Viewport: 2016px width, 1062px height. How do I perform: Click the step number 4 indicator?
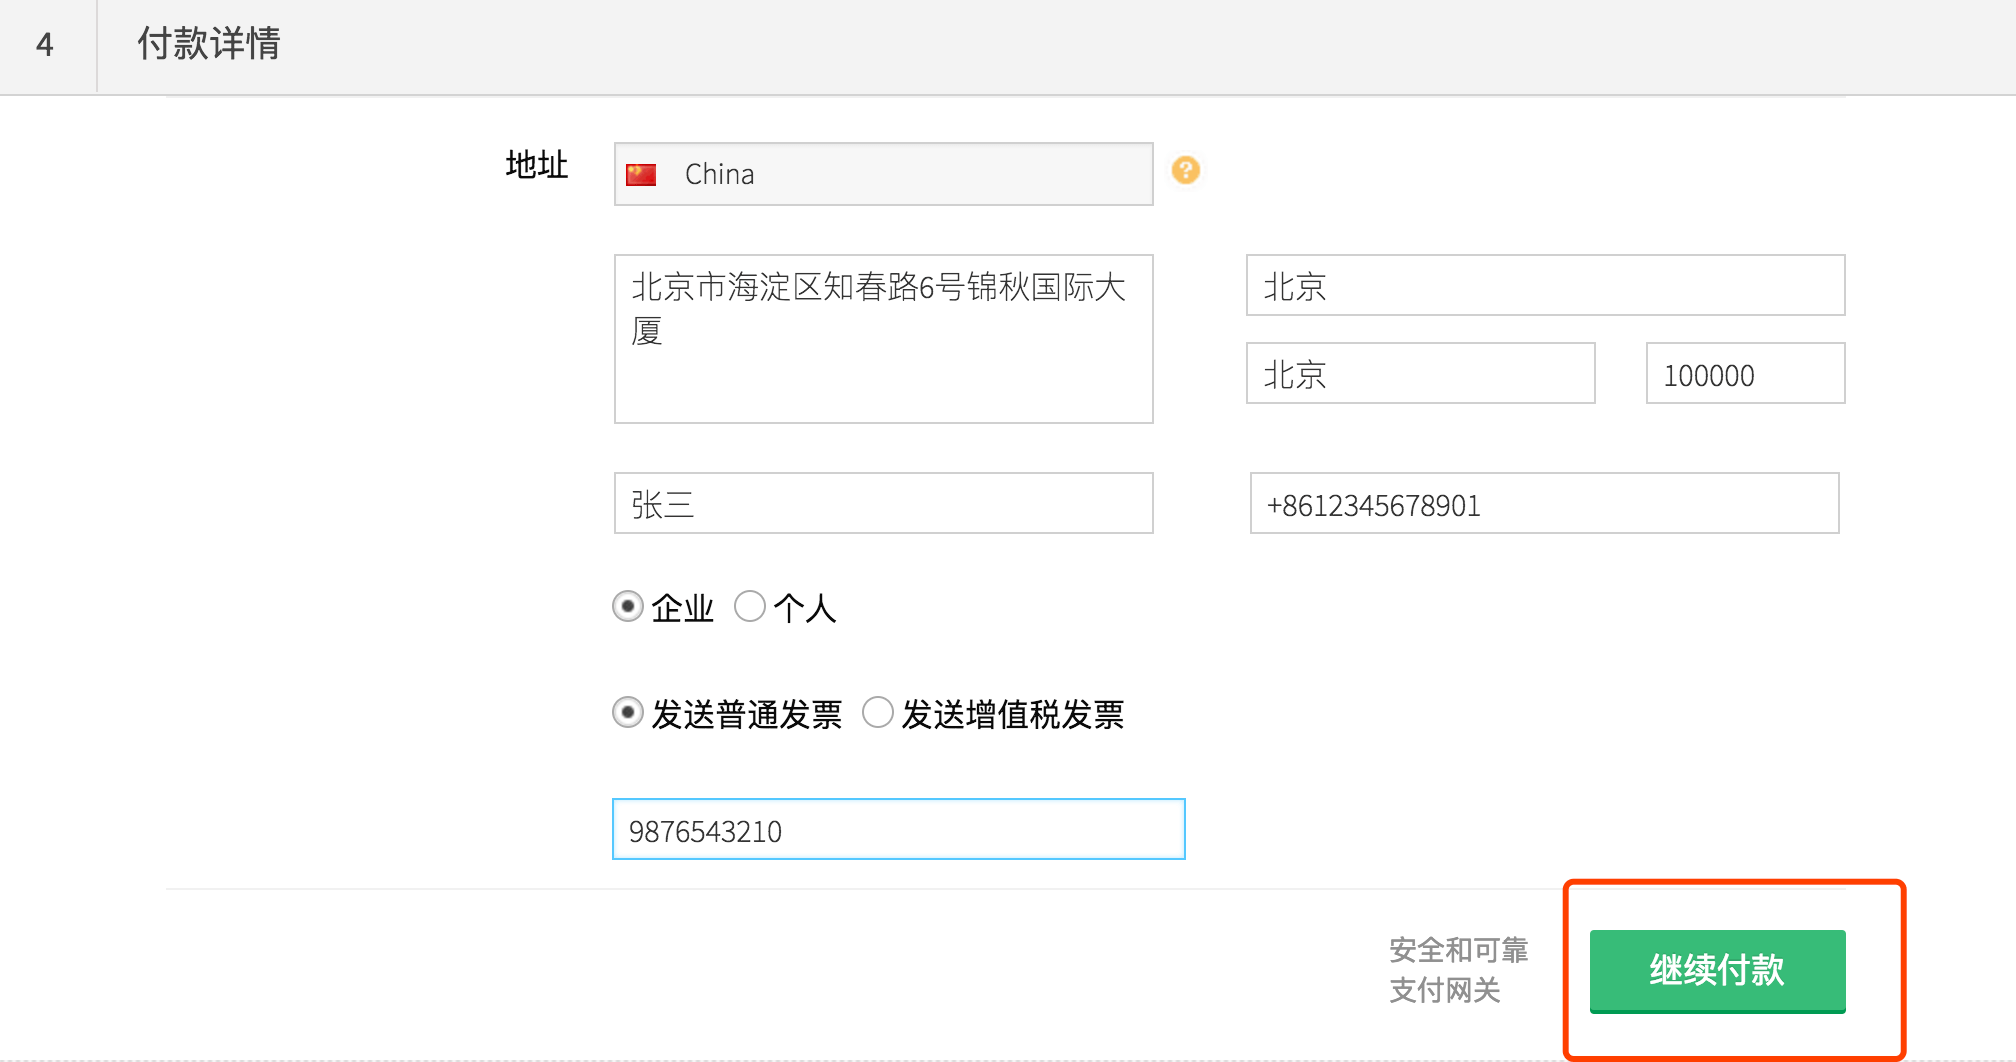click(x=45, y=44)
